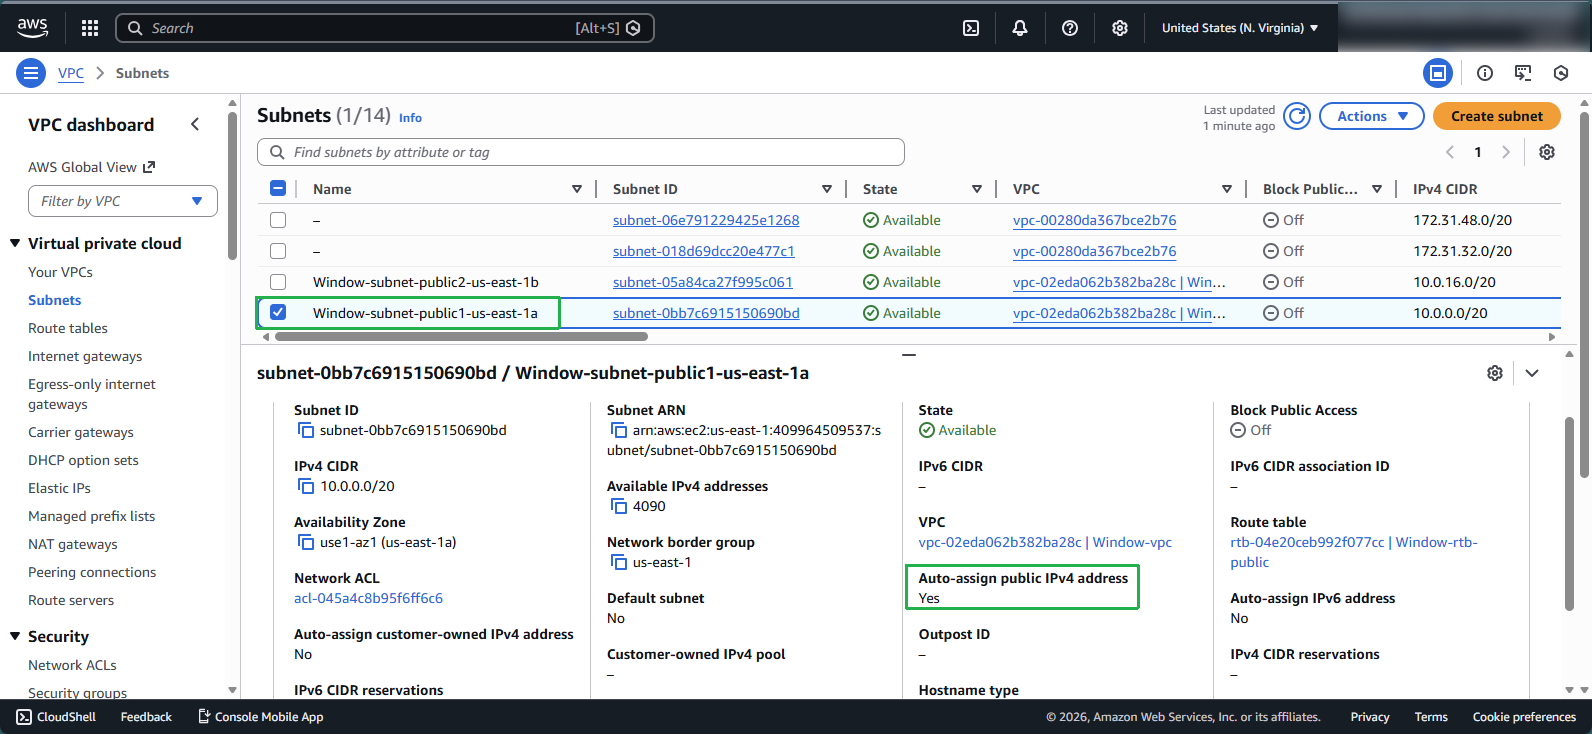Open Console Mobile App link
Screen dimensions: 1592x734
click(x=260, y=717)
